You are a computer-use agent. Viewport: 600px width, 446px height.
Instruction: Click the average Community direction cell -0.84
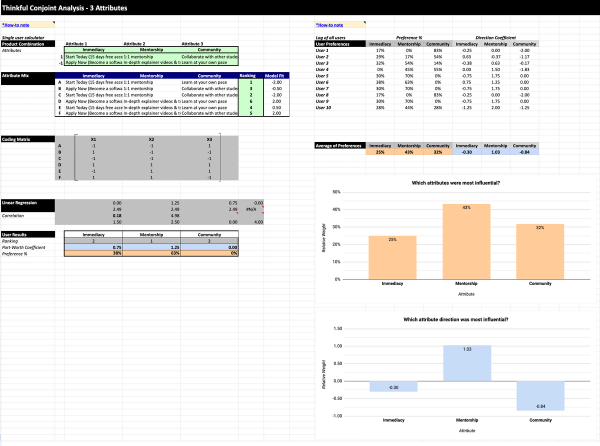(525, 152)
